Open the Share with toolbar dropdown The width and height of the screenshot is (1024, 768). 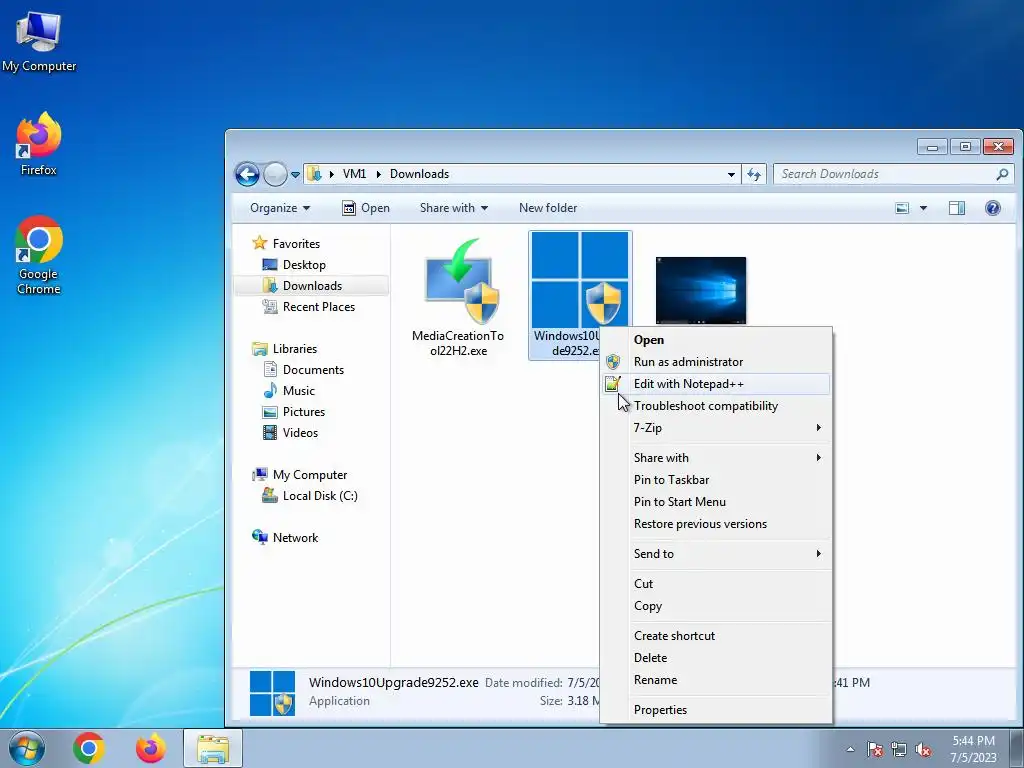(454, 208)
